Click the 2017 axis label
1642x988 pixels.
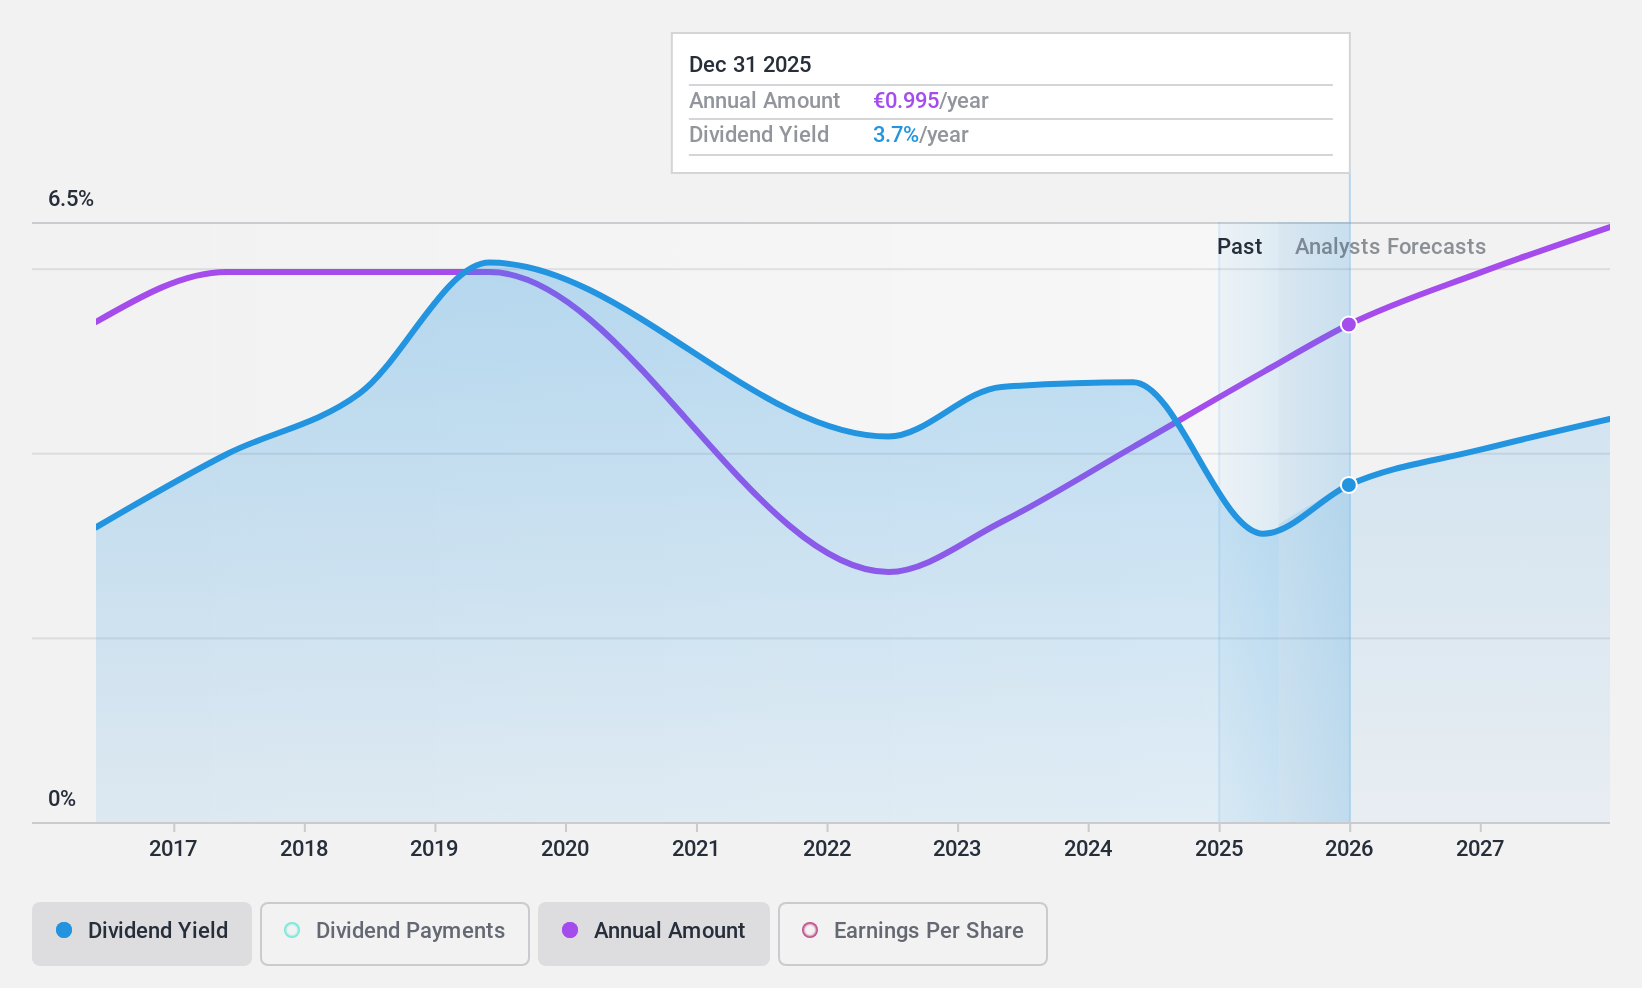[x=173, y=848]
